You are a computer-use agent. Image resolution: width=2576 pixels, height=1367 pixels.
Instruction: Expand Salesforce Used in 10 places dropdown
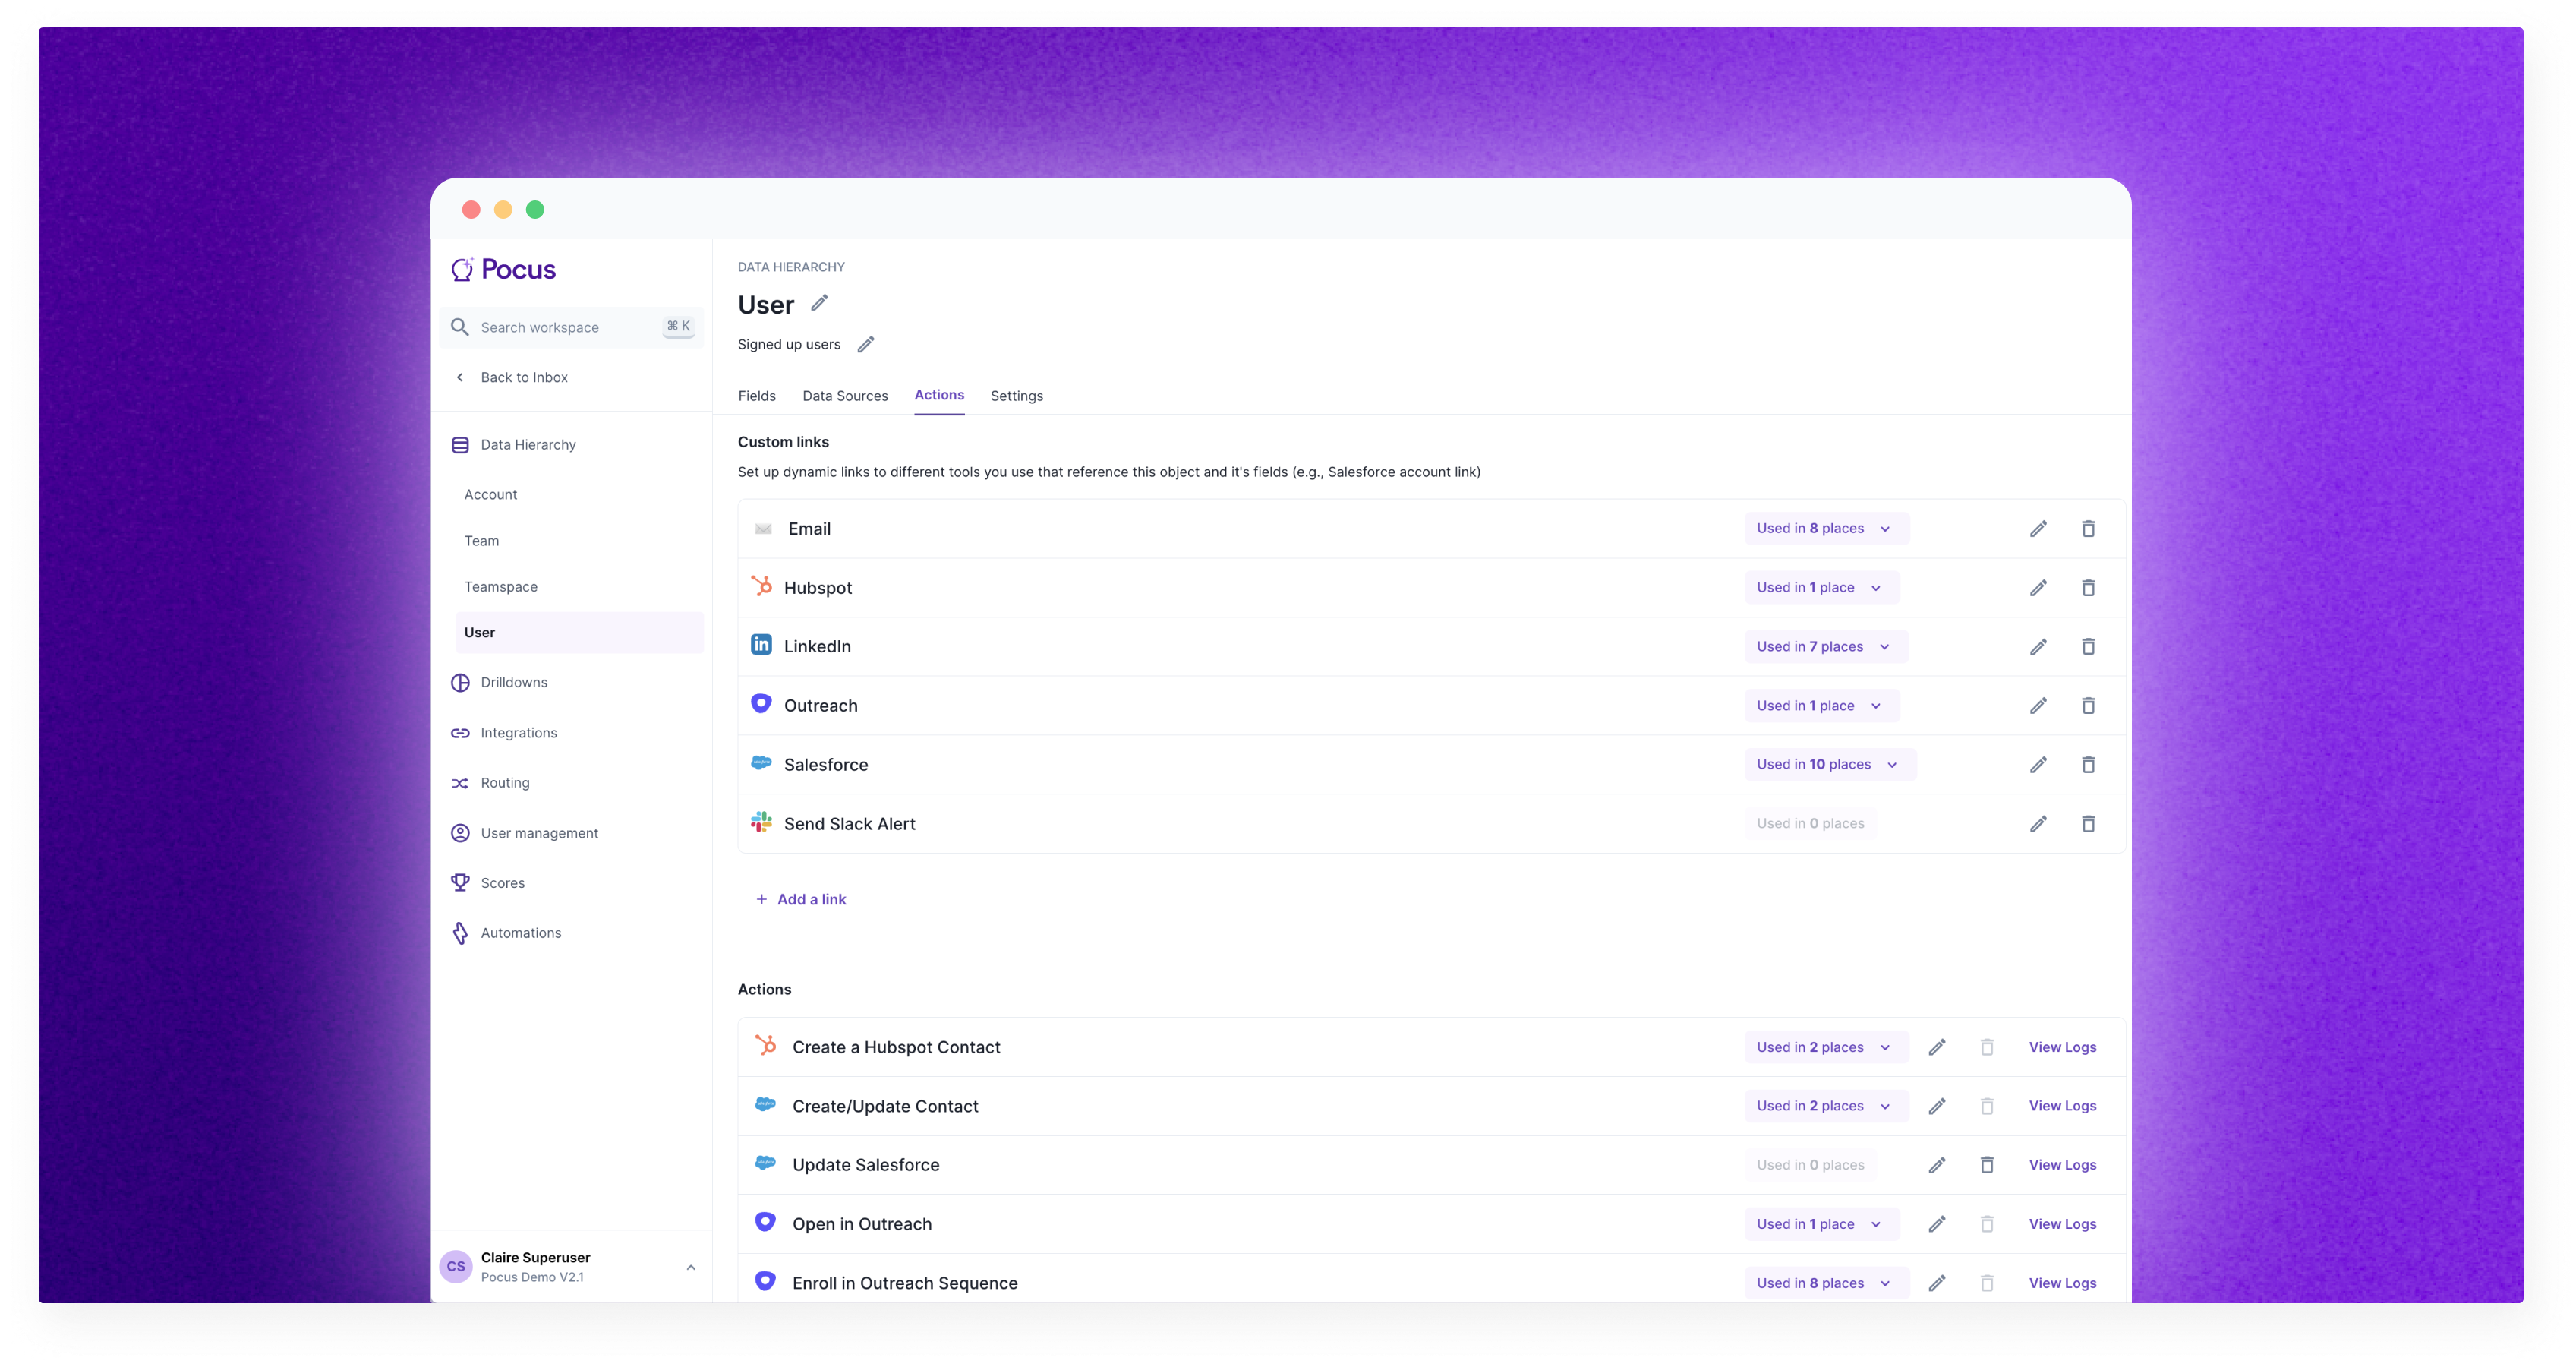[x=1829, y=765]
